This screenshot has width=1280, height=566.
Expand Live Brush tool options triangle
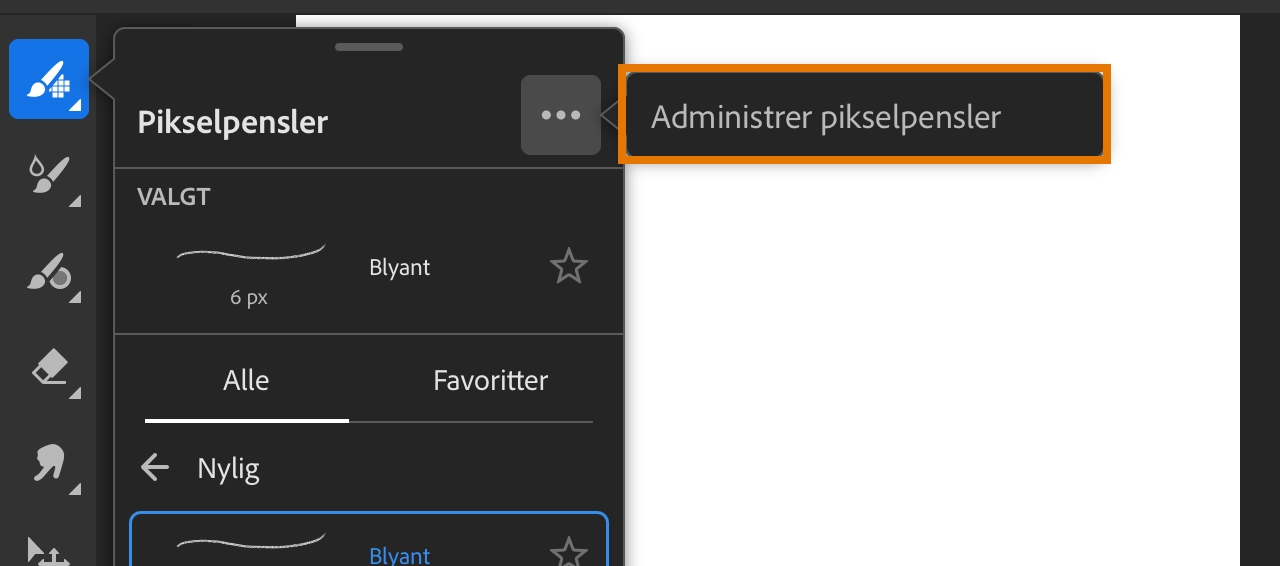(x=75, y=202)
